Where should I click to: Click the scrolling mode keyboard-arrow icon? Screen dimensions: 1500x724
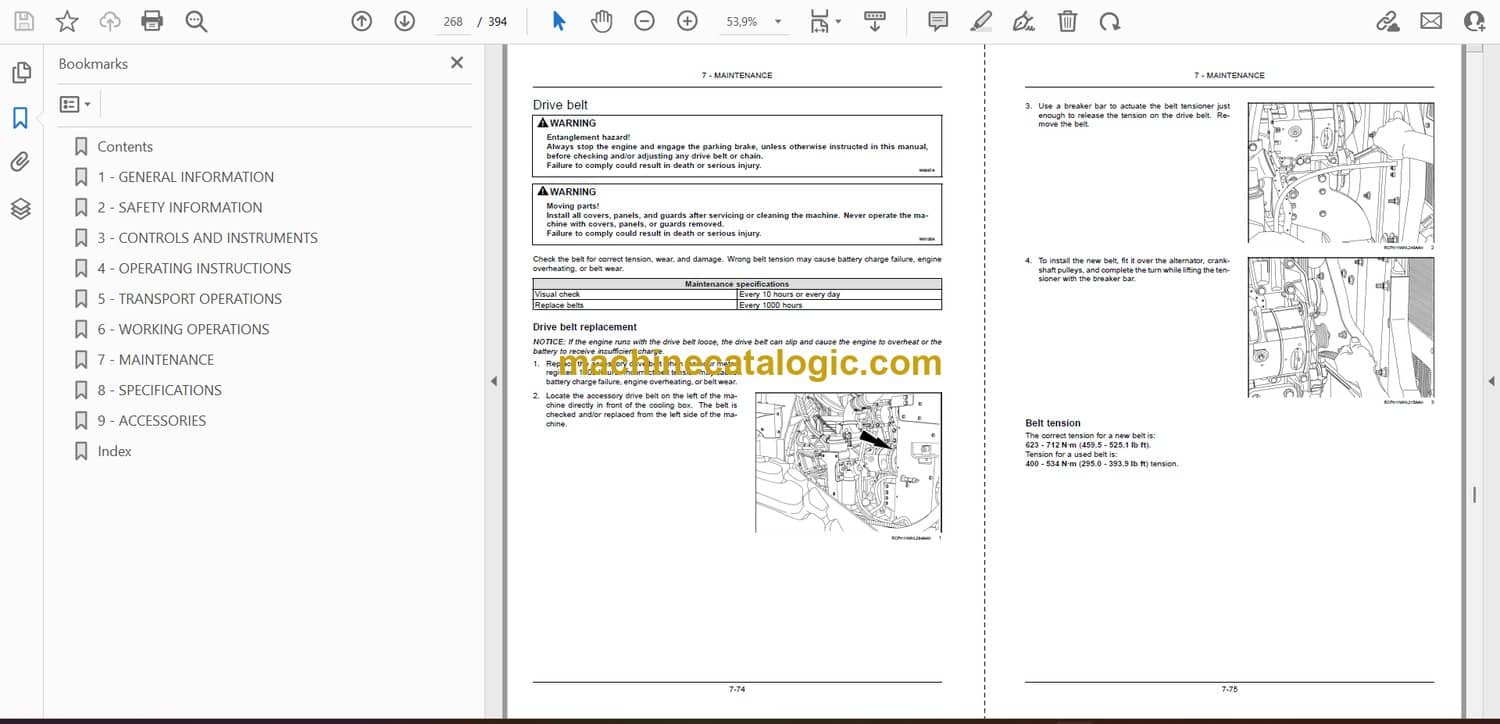pyautogui.click(x=875, y=21)
